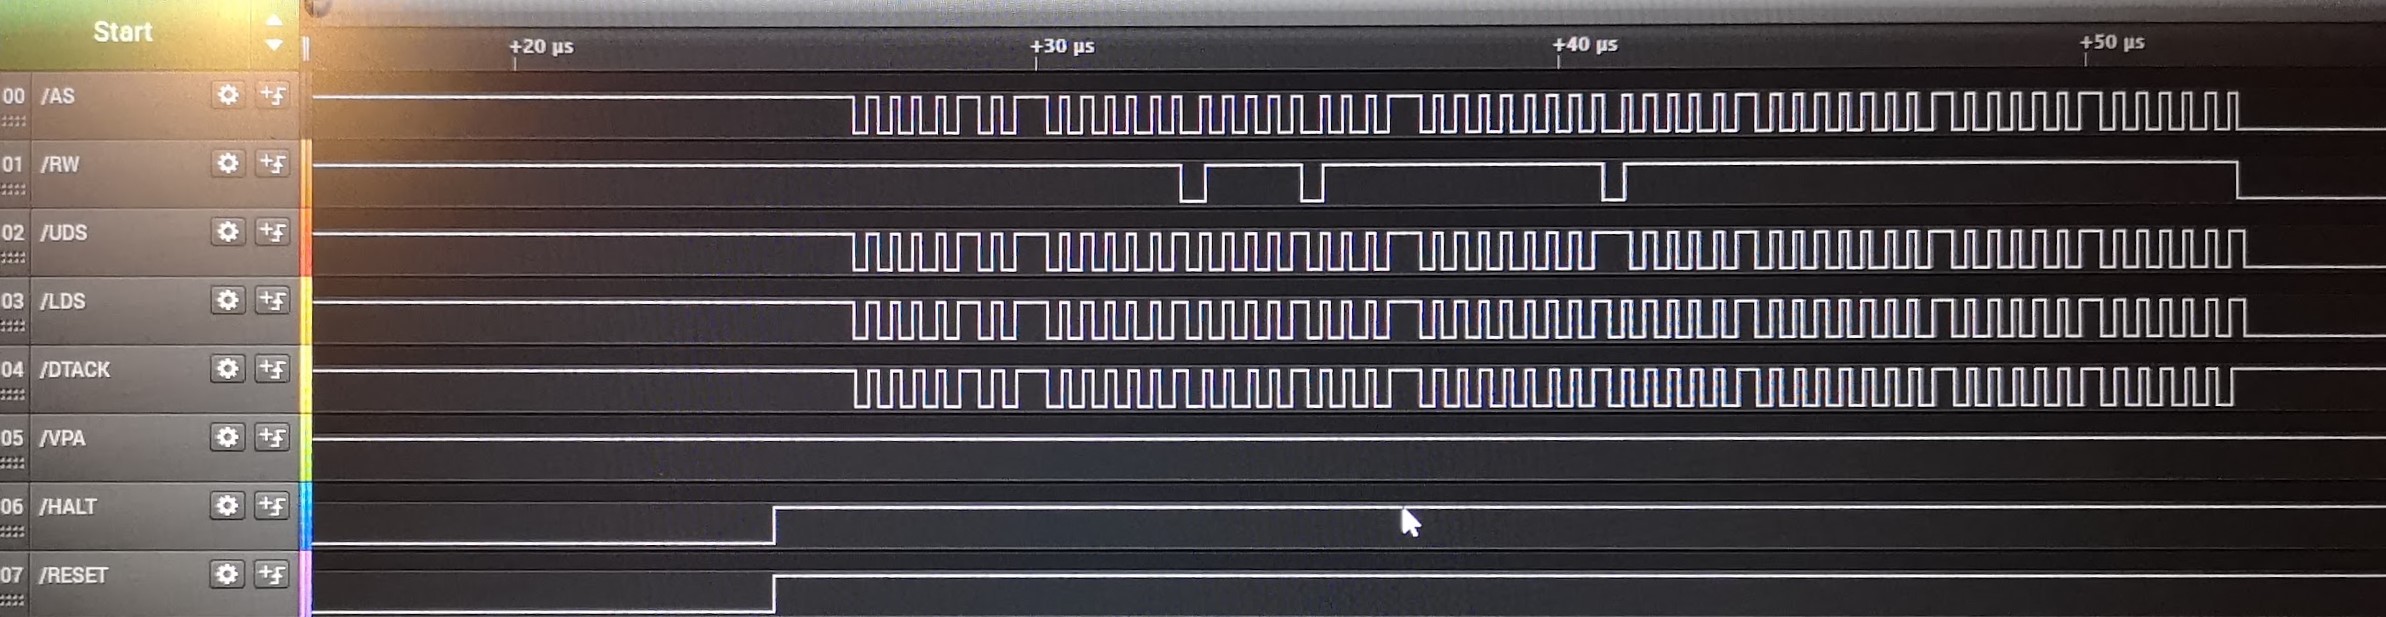This screenshot has height=617, width=2386.
Task: Set trigger edge on /UDS channel
Action: point(273,232)
